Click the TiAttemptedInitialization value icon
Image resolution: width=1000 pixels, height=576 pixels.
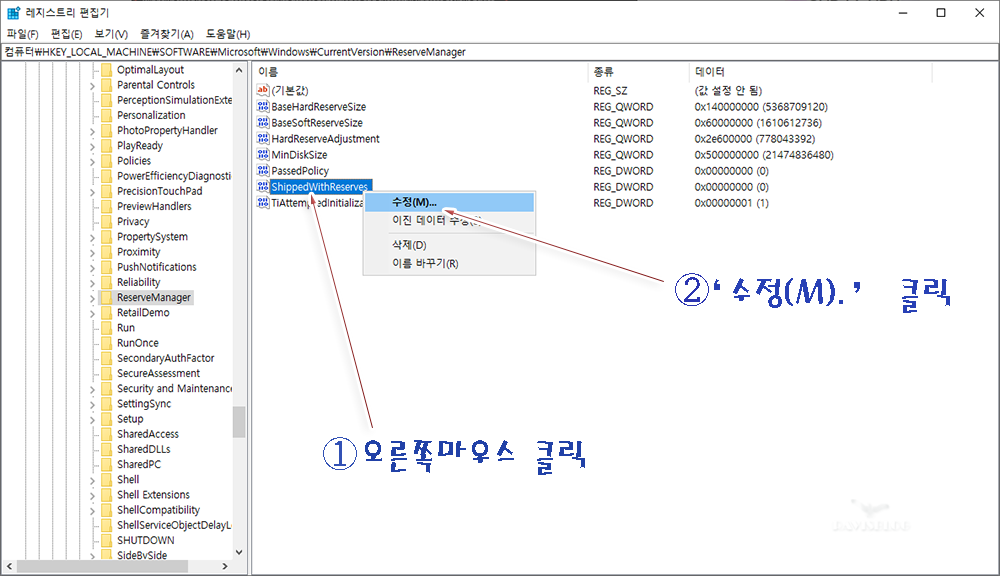263,202
